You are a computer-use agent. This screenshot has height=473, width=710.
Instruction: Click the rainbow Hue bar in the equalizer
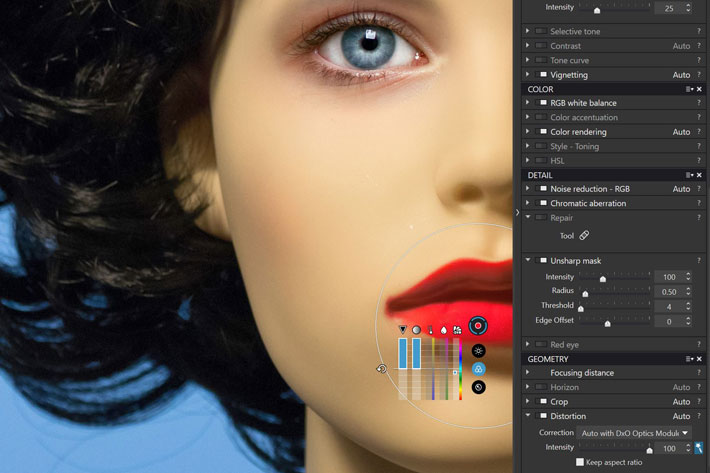tap(461, 370)
